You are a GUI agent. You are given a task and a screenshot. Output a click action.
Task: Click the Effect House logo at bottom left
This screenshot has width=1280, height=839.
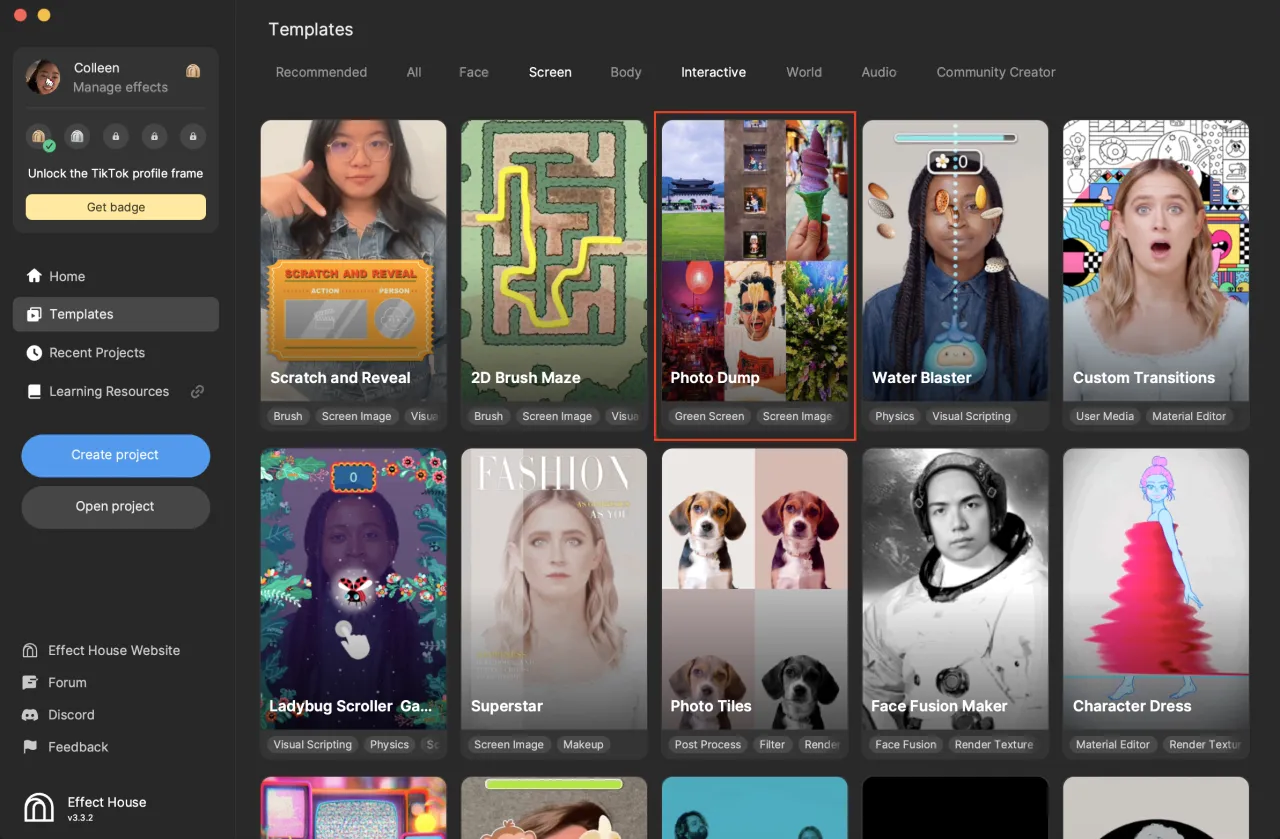pos(38,806)
